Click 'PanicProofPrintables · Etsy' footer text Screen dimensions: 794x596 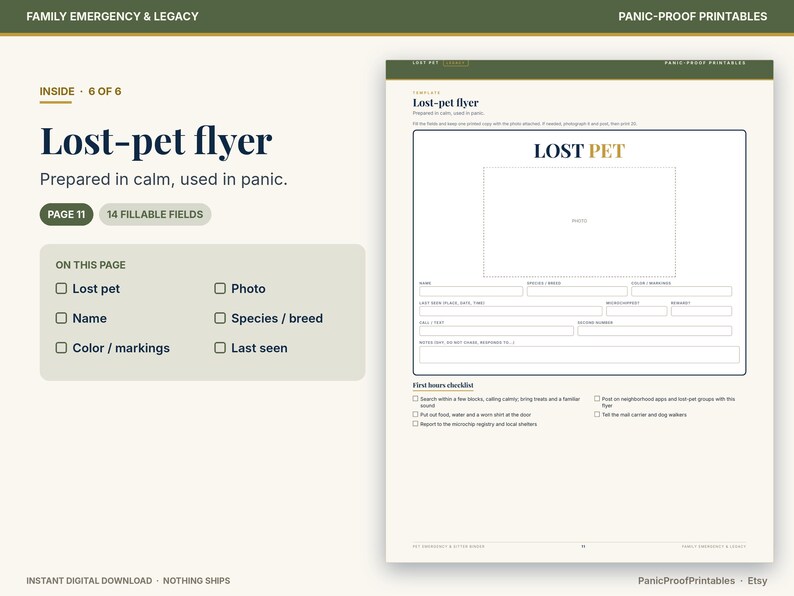pos(702,581)
